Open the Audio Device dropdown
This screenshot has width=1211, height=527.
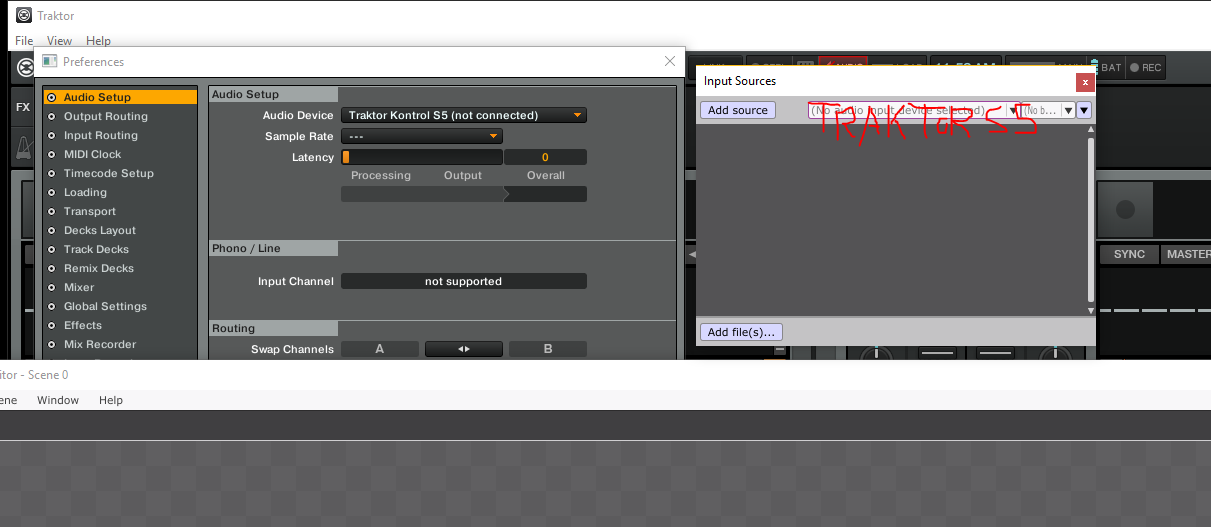point(464,115)
